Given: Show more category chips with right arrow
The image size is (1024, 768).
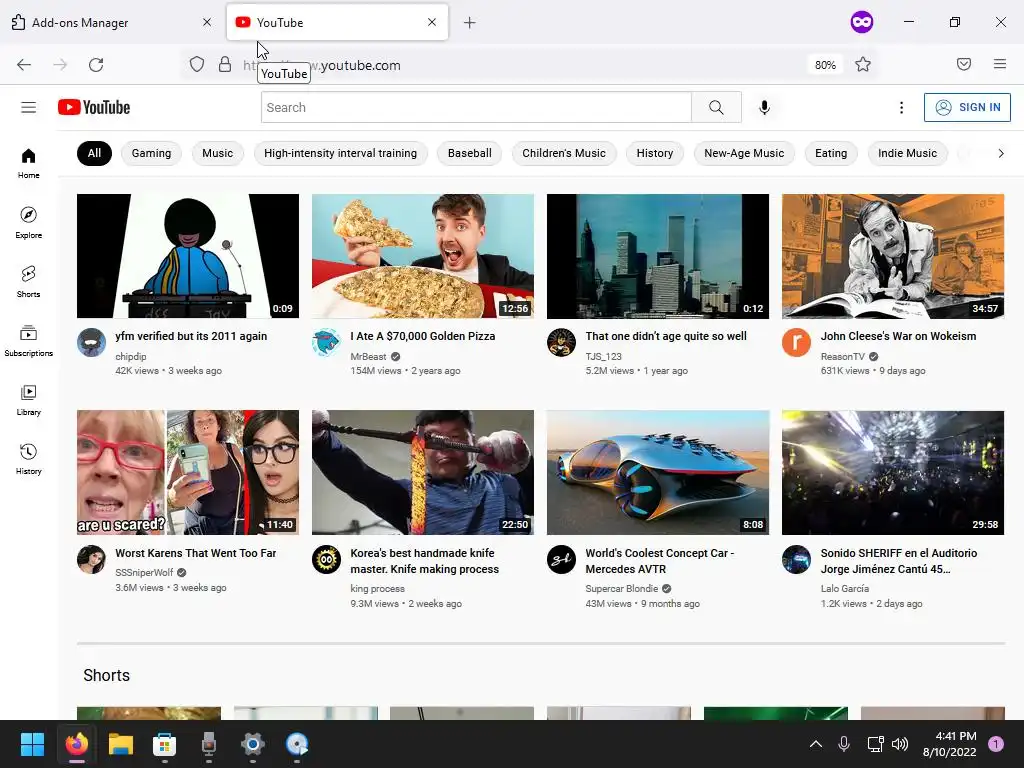Looking at the screenshot, I should [1000, 153].
